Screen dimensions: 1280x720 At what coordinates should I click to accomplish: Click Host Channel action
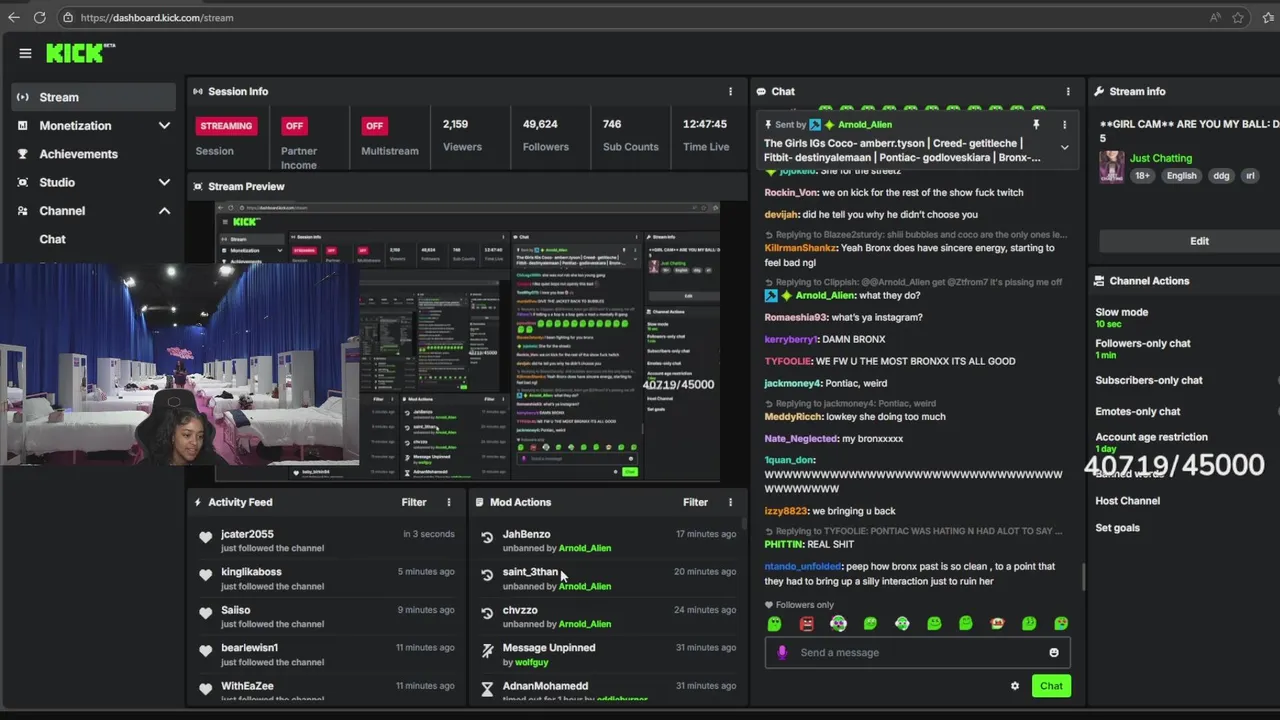(x=1127, y=501)
